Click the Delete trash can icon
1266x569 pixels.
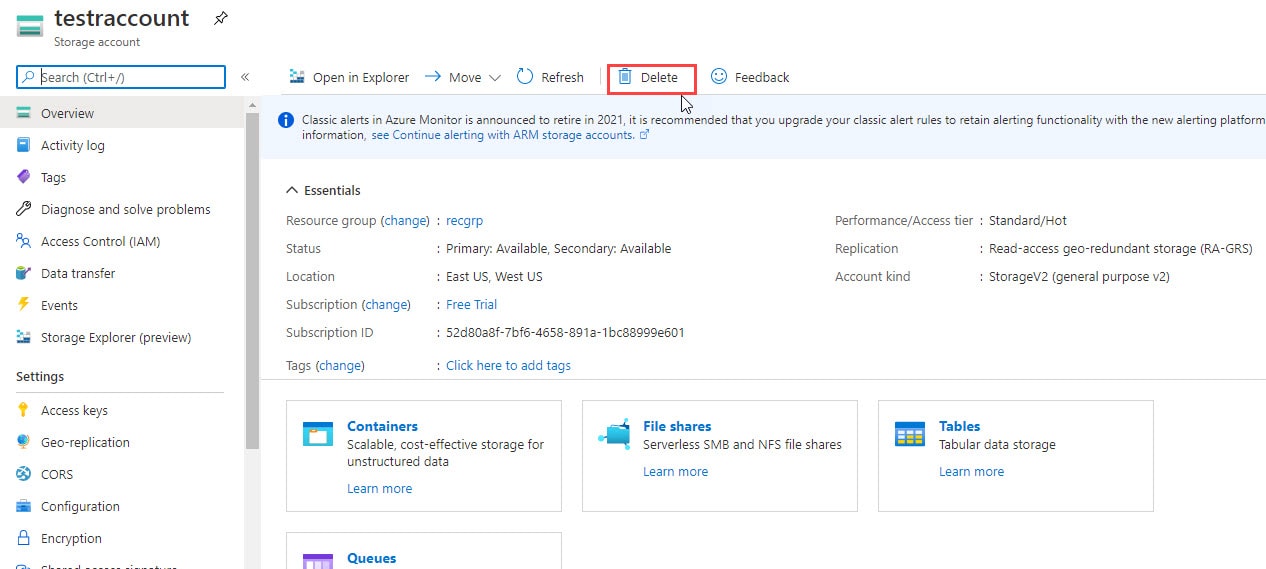625,77
